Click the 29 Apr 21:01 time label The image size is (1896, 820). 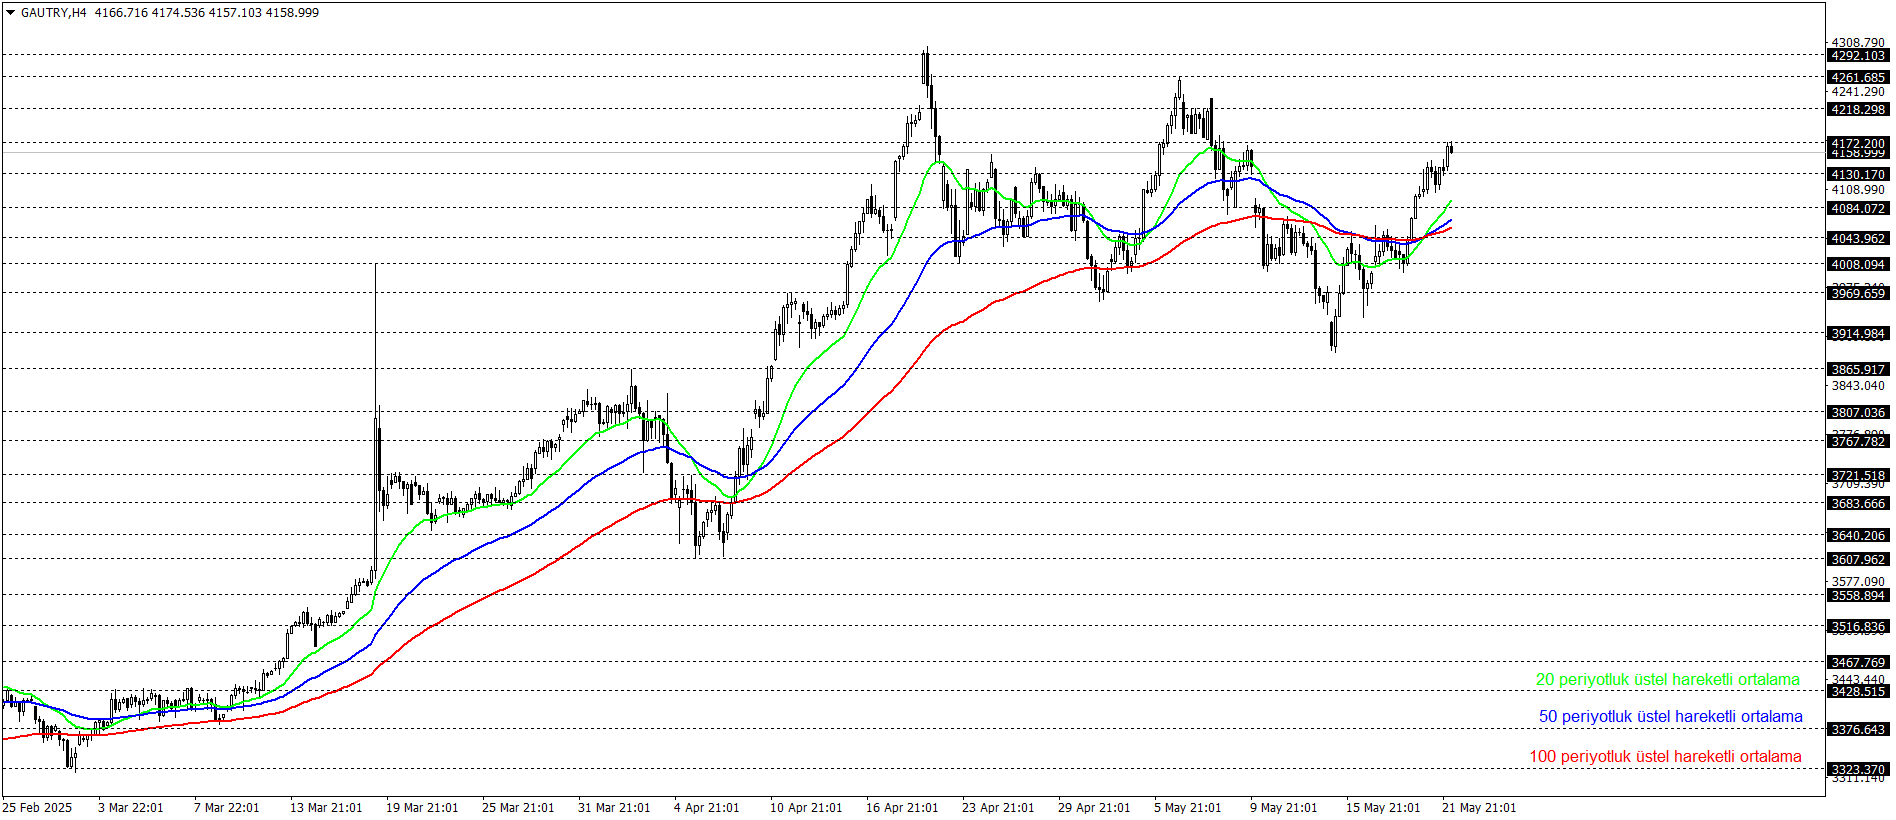click(x=1094, y=808)
